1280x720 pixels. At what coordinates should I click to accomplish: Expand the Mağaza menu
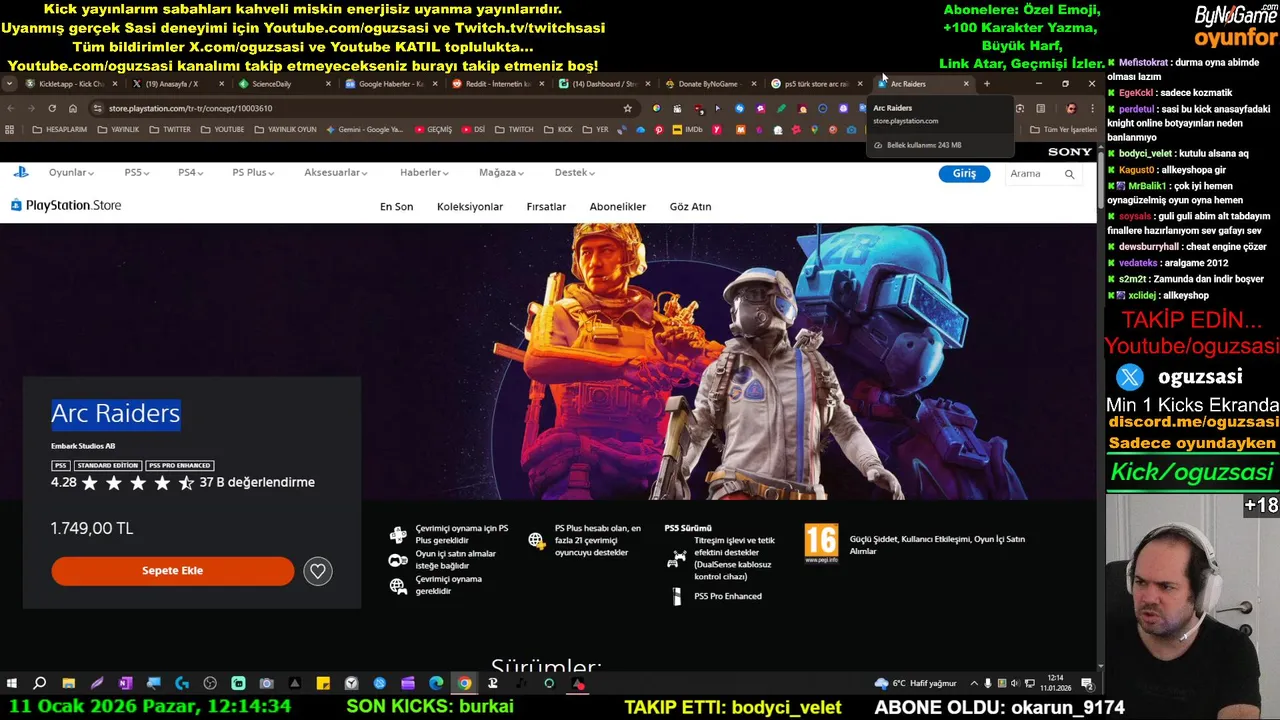click(x=501, y=173)
